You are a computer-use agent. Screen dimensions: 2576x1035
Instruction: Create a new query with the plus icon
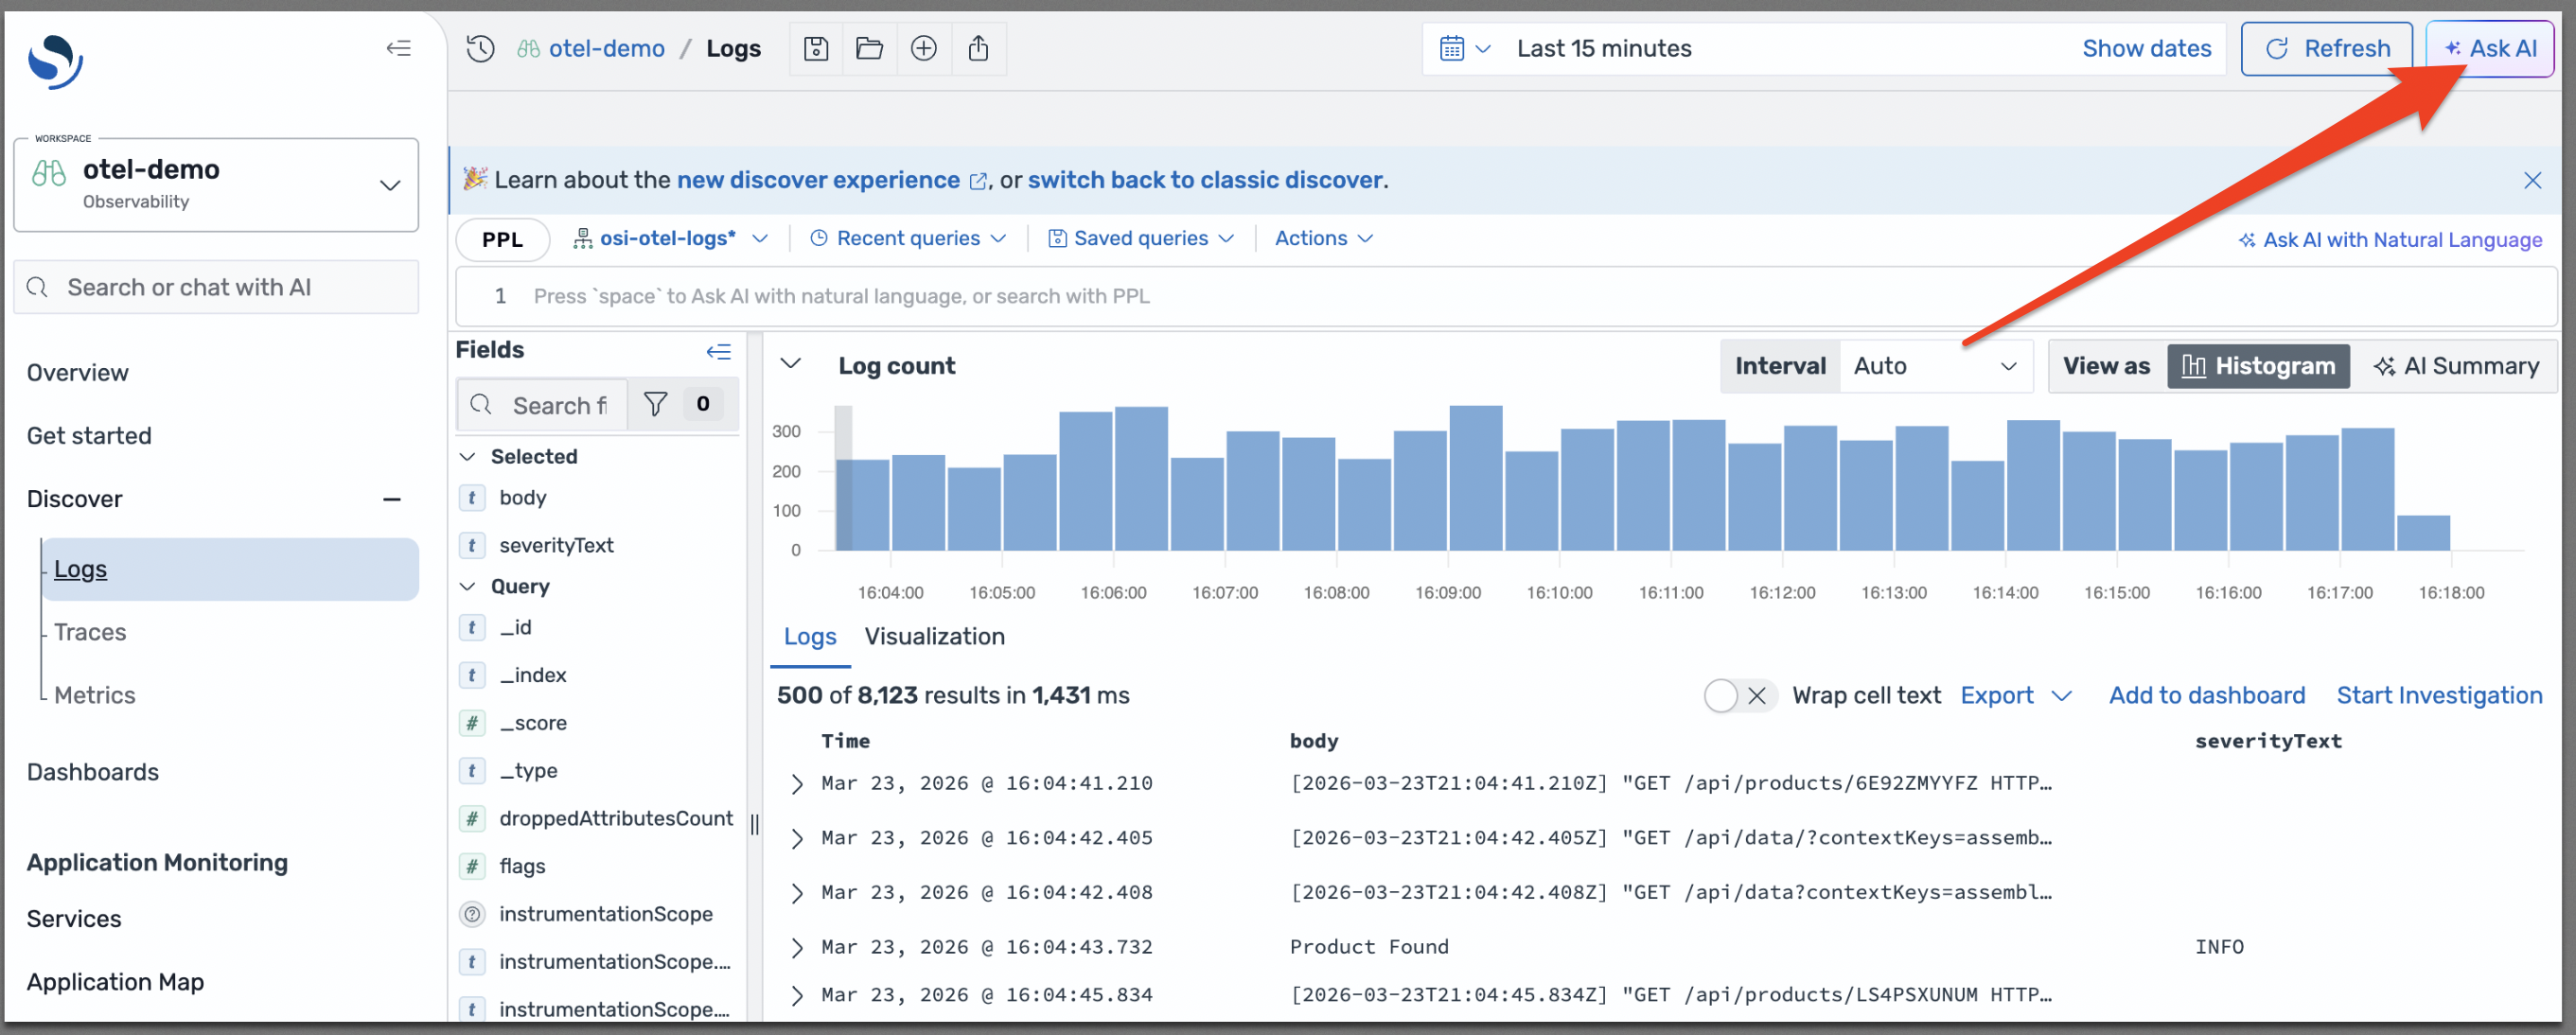pyautogui.click(x=924, y=48)
